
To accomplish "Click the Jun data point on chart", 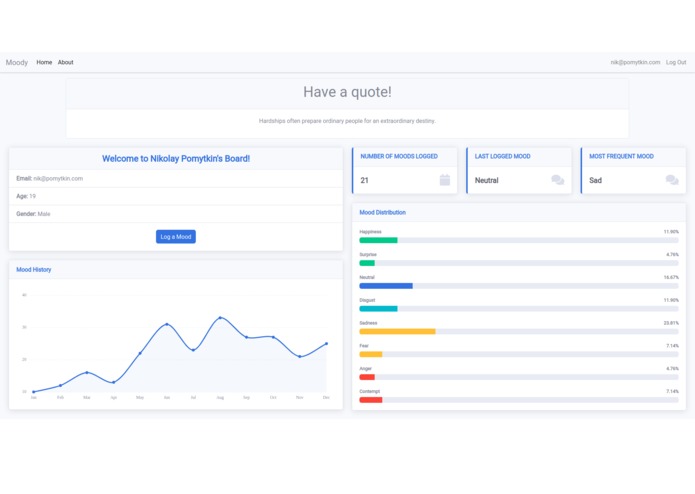I will tap(167, 324).
